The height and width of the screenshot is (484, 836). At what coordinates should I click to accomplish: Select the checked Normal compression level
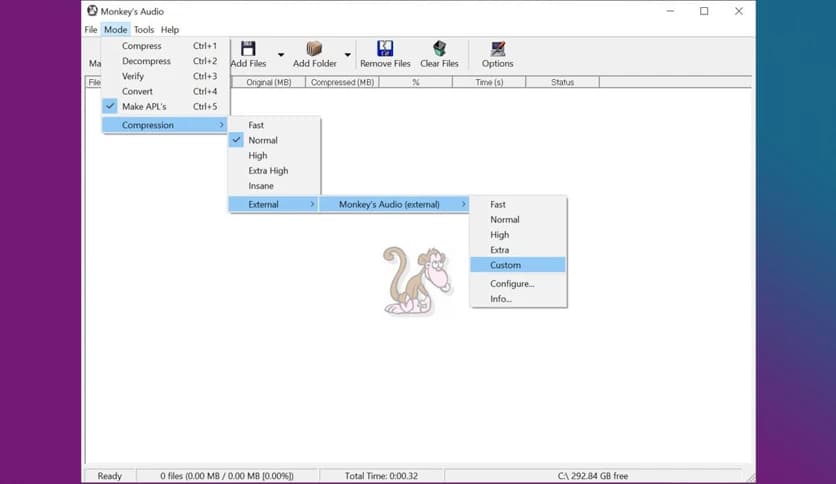[x=274, y=140]
